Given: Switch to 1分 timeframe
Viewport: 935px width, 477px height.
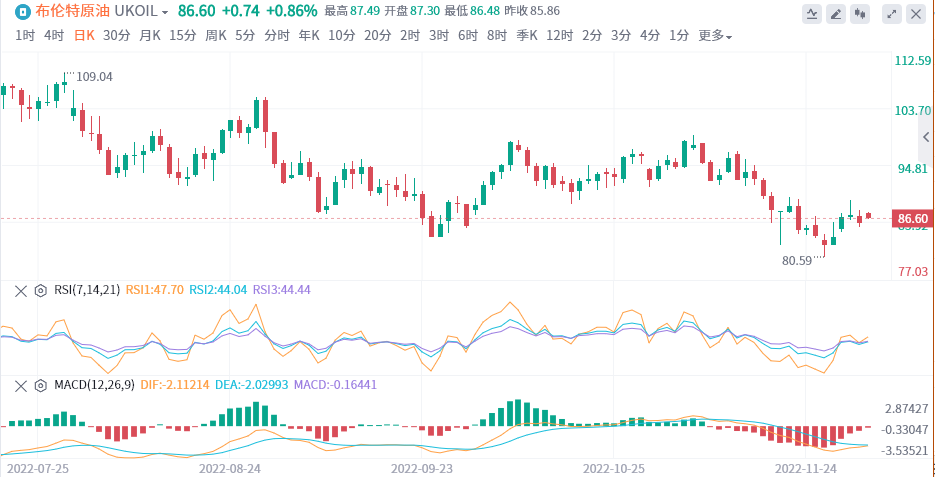Looking at the screenshot, I should pyautogui.click(x=679, y=36).
